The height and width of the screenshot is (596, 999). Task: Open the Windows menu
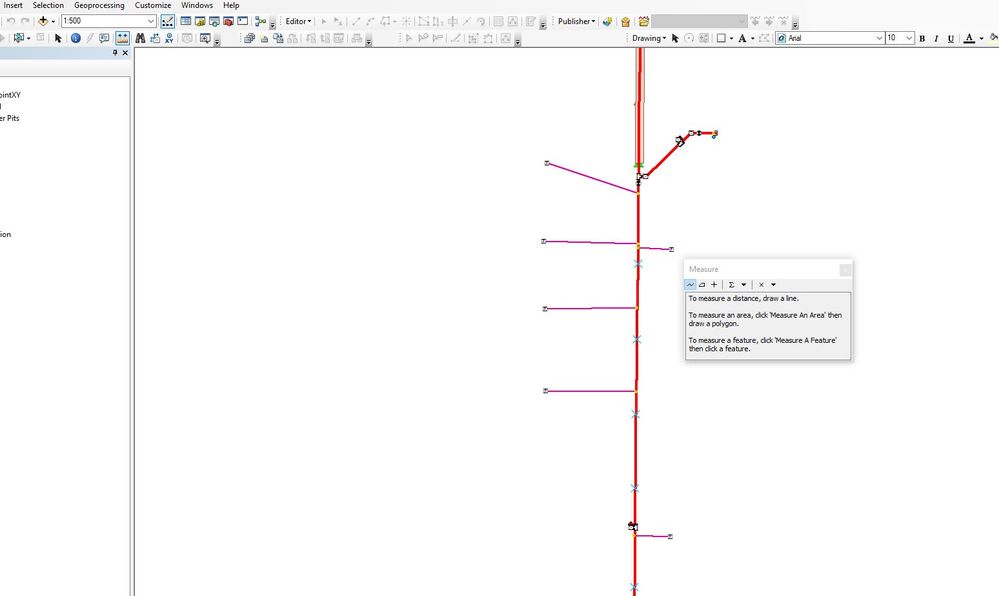pyautogui.click(x=197, y=5)
